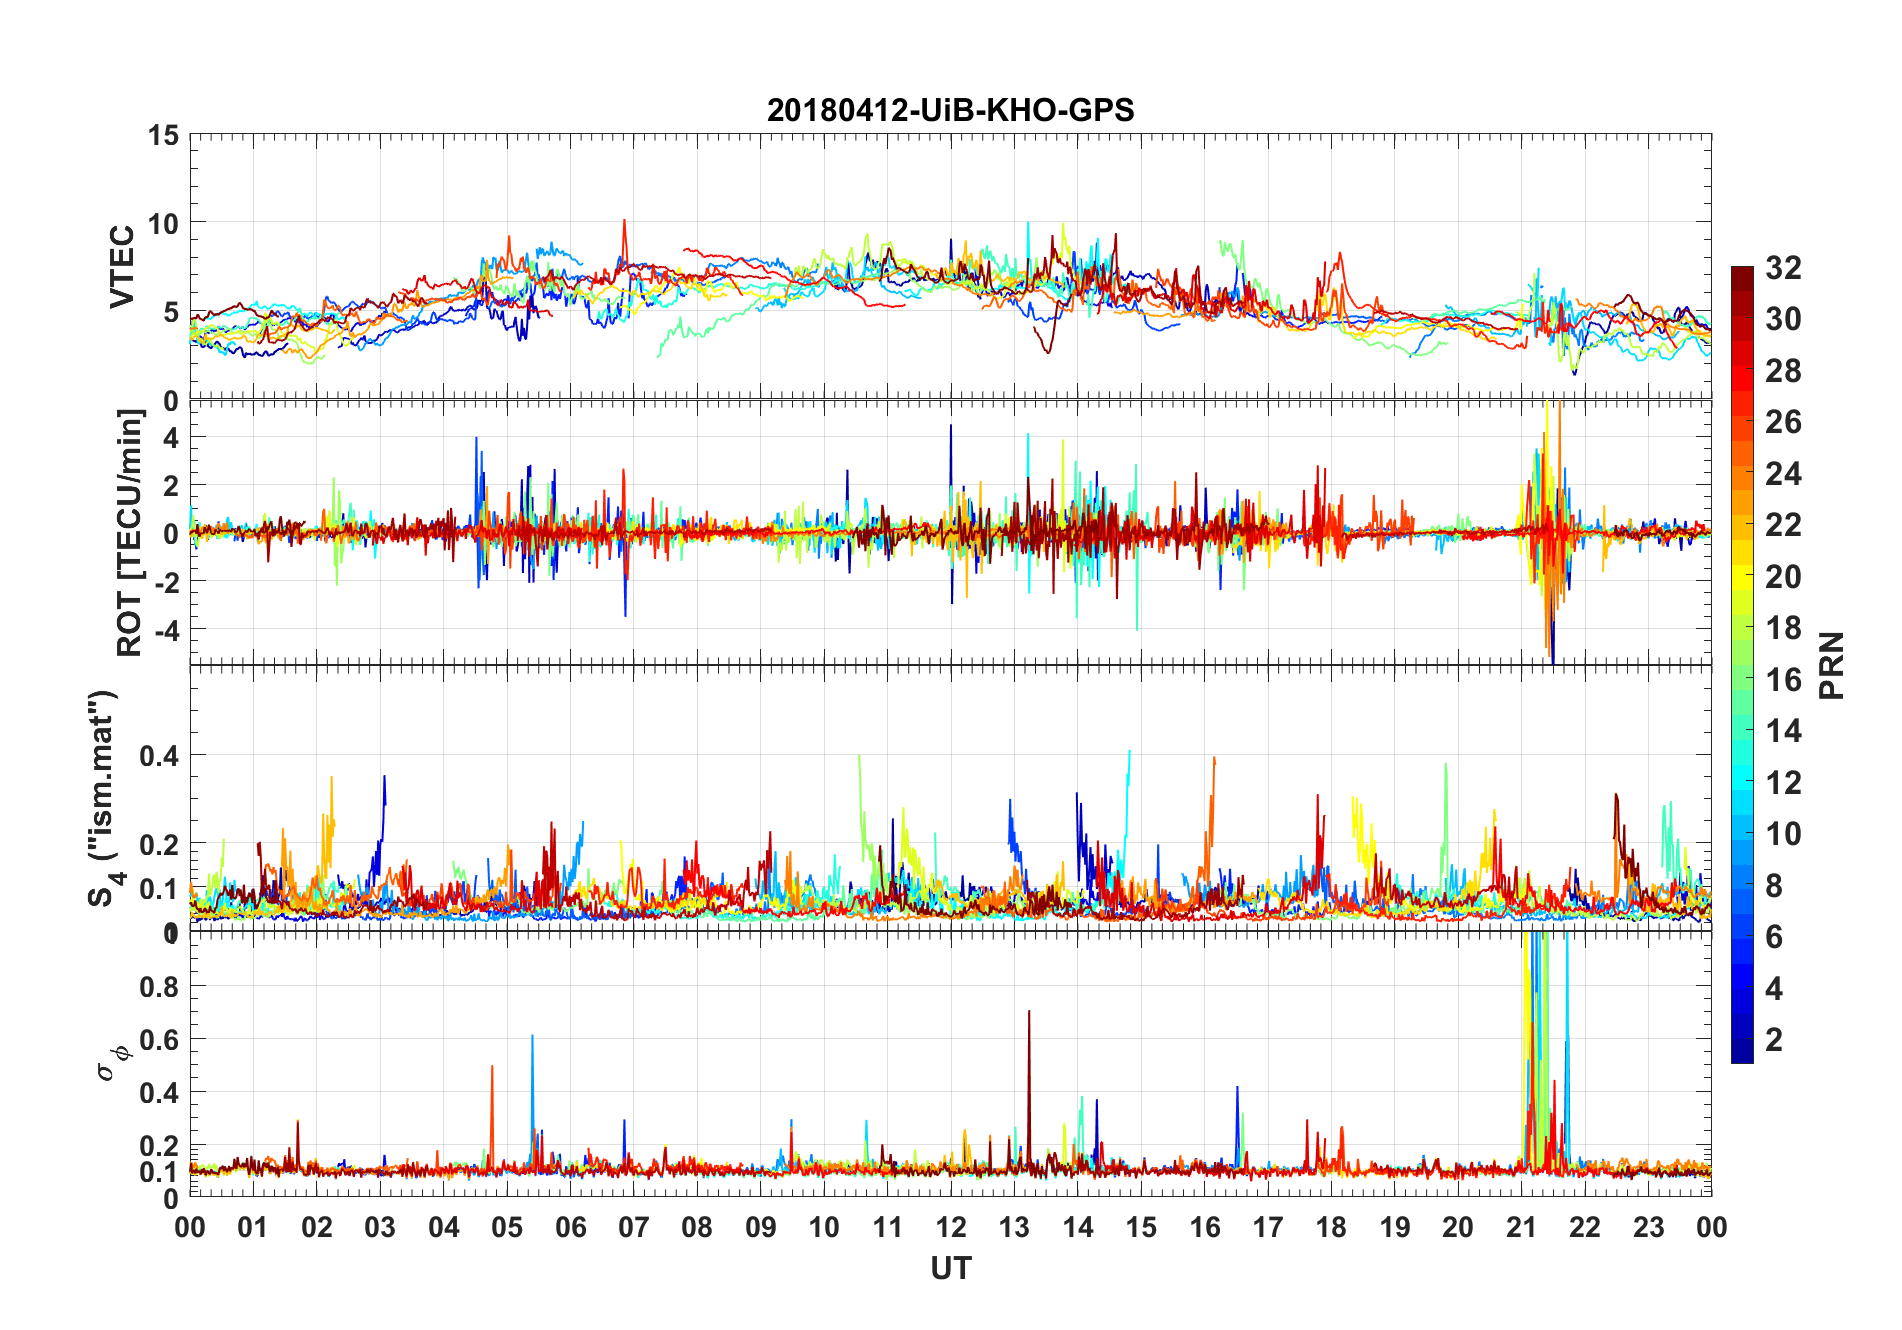This screenshot has height=1330, width=1902.
Task: Click x-axis tick label 03
Action: click(380, 1227)
